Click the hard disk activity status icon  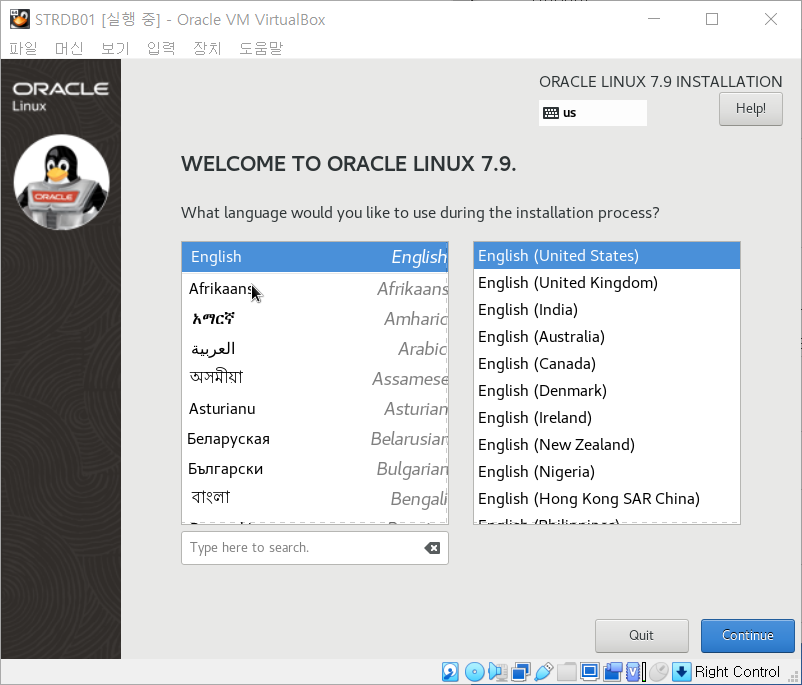pos(450,672)
